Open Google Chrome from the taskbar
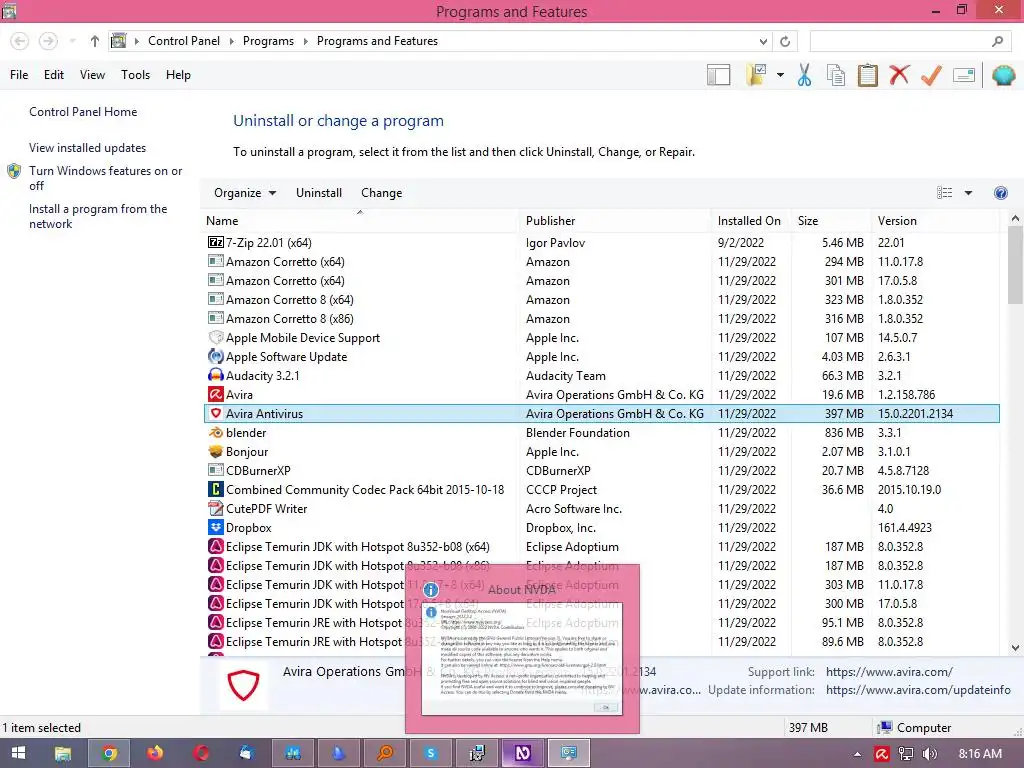Viewport: 1024px width, 768px height. pyautogui.click(x=109, y=753)
